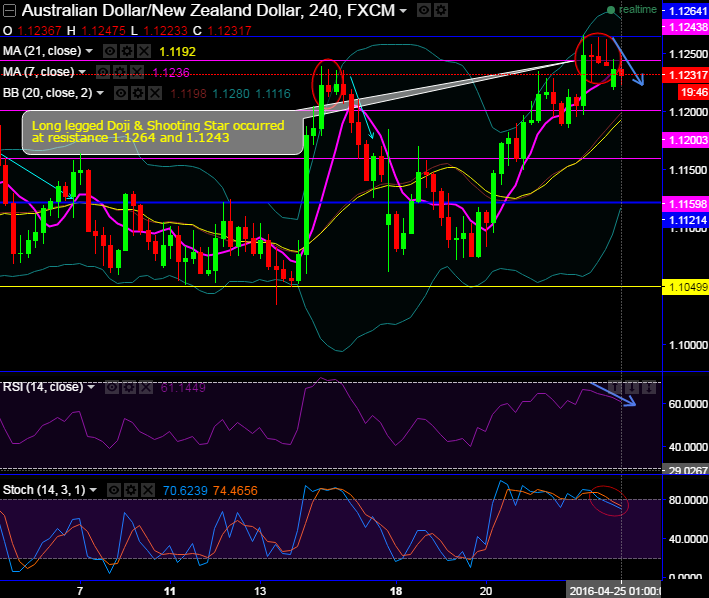Screen dimensions: 709x598
Task: Click the current price label 1.12317
Action: click(x=685, y=75)
